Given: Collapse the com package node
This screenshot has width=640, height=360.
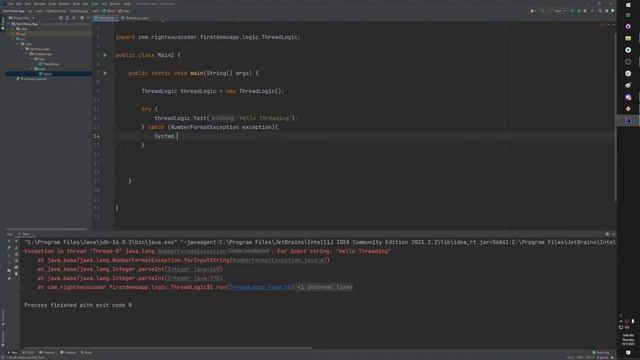Looking at the screenshot, I should pyautogui.click(x=17, y=44).
